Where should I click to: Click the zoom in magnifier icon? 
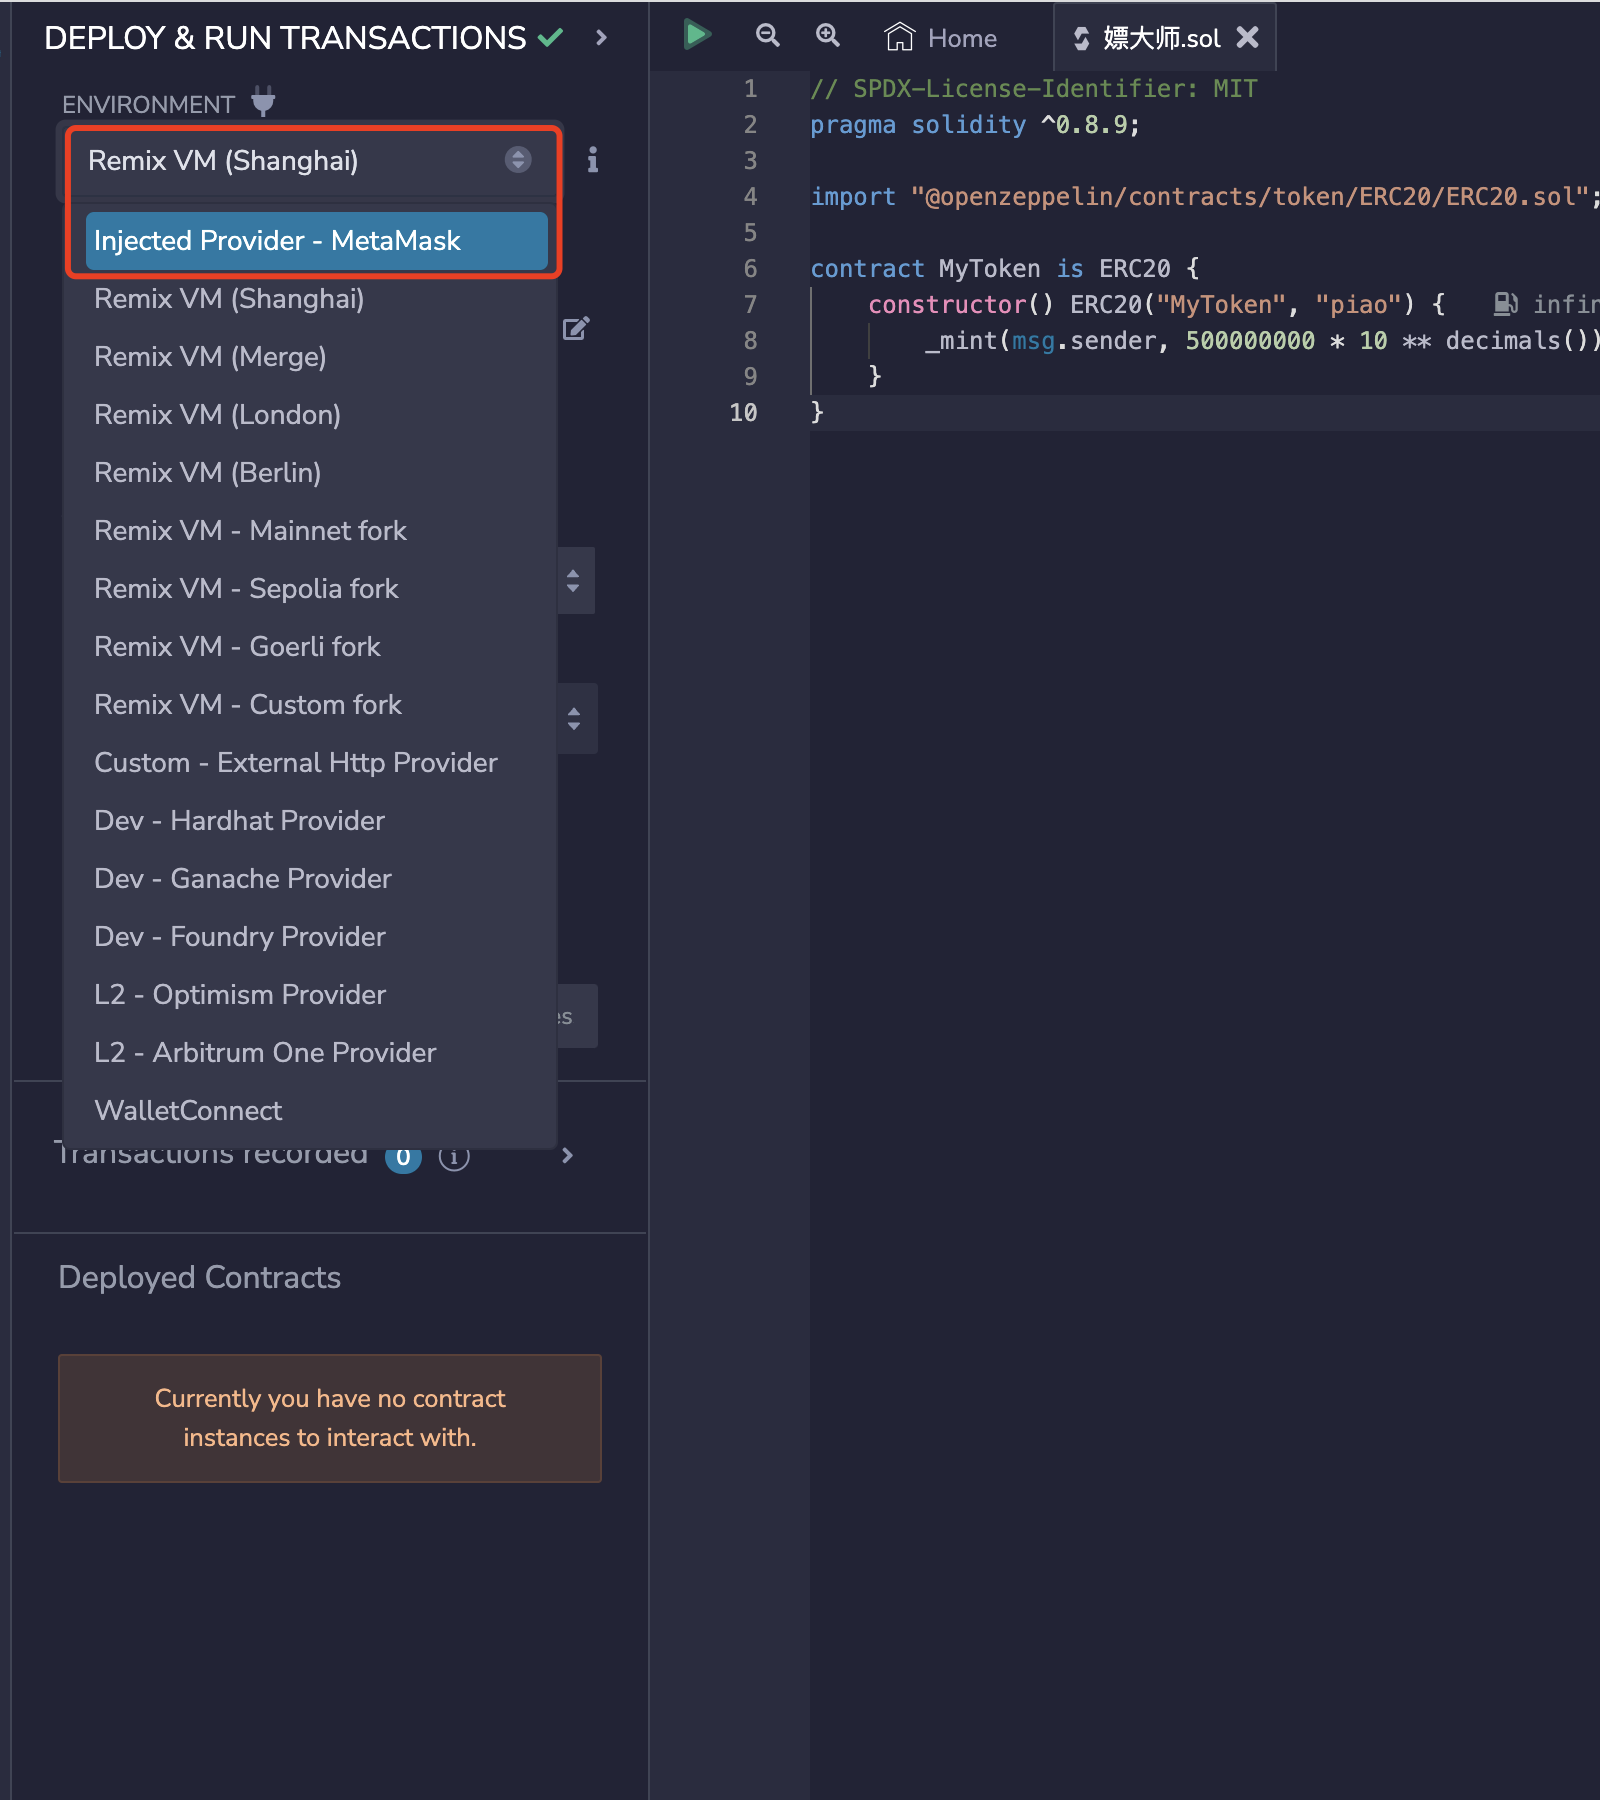(x=827, y=36)
